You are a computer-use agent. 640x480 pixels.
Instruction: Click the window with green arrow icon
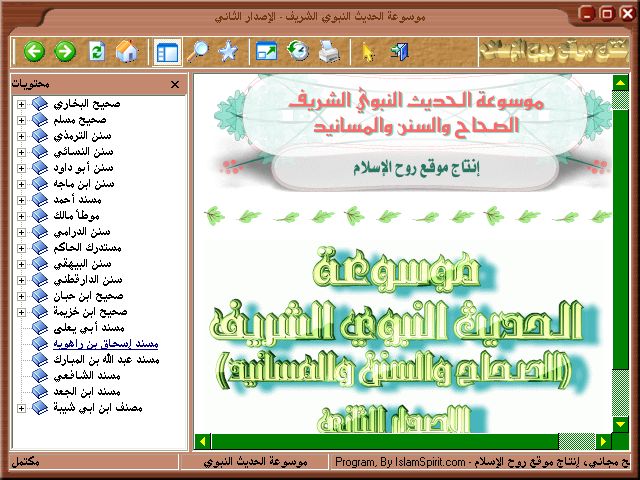tap(266, 52)
